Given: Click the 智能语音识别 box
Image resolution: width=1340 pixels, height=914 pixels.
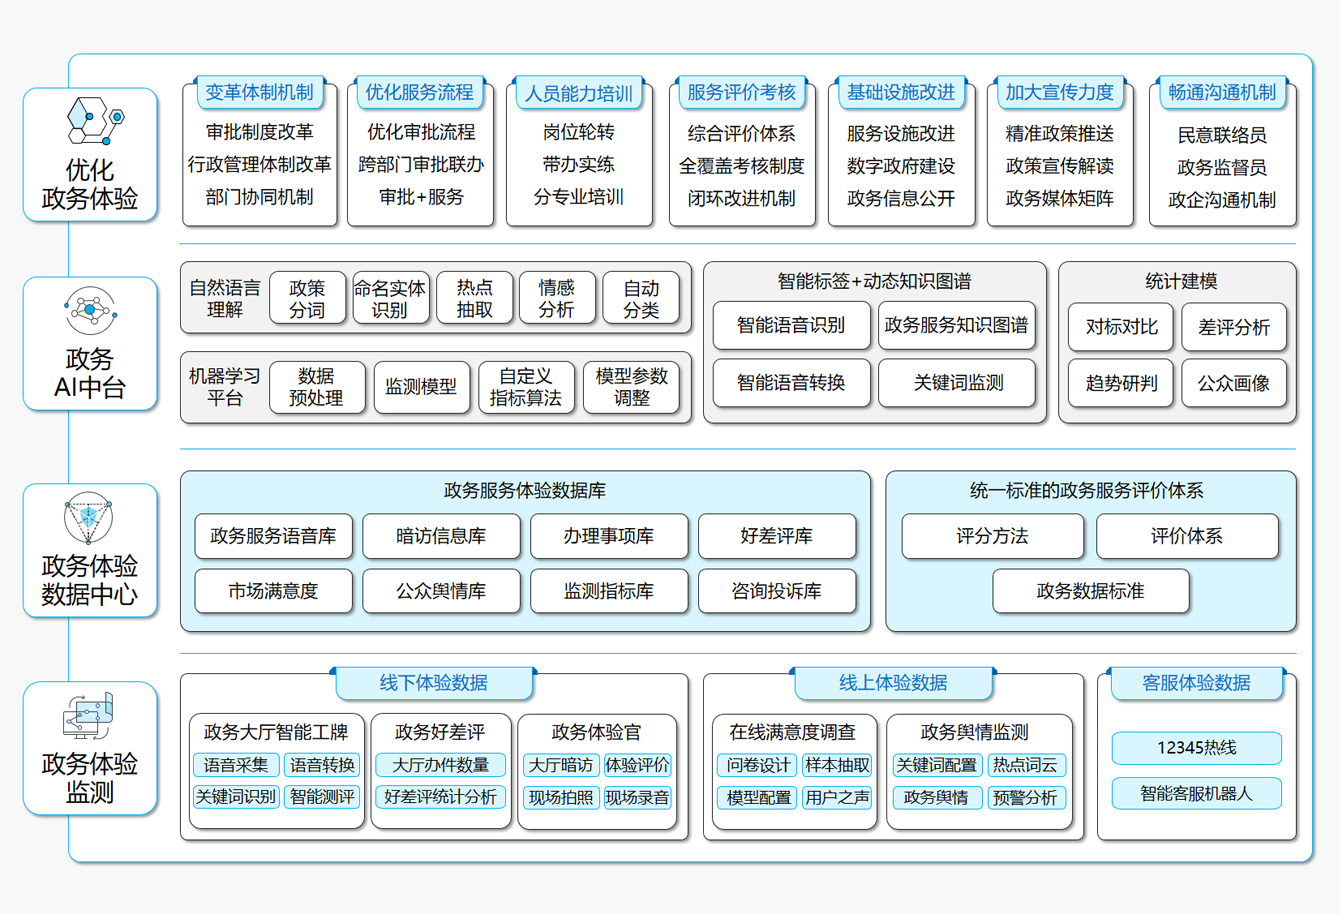Looking at the screenshot, I should point(790,326).
